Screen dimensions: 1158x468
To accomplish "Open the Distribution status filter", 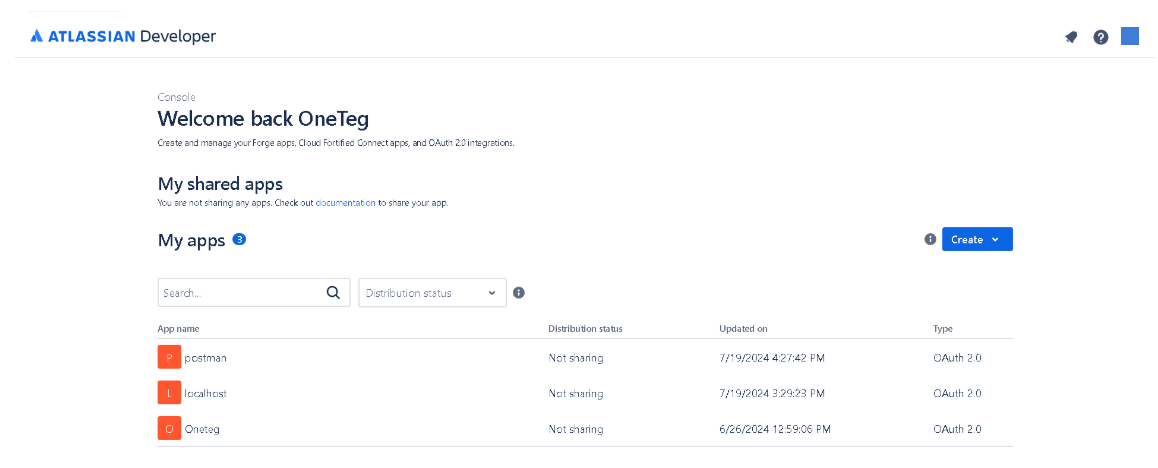I will [x=432, y=293].
